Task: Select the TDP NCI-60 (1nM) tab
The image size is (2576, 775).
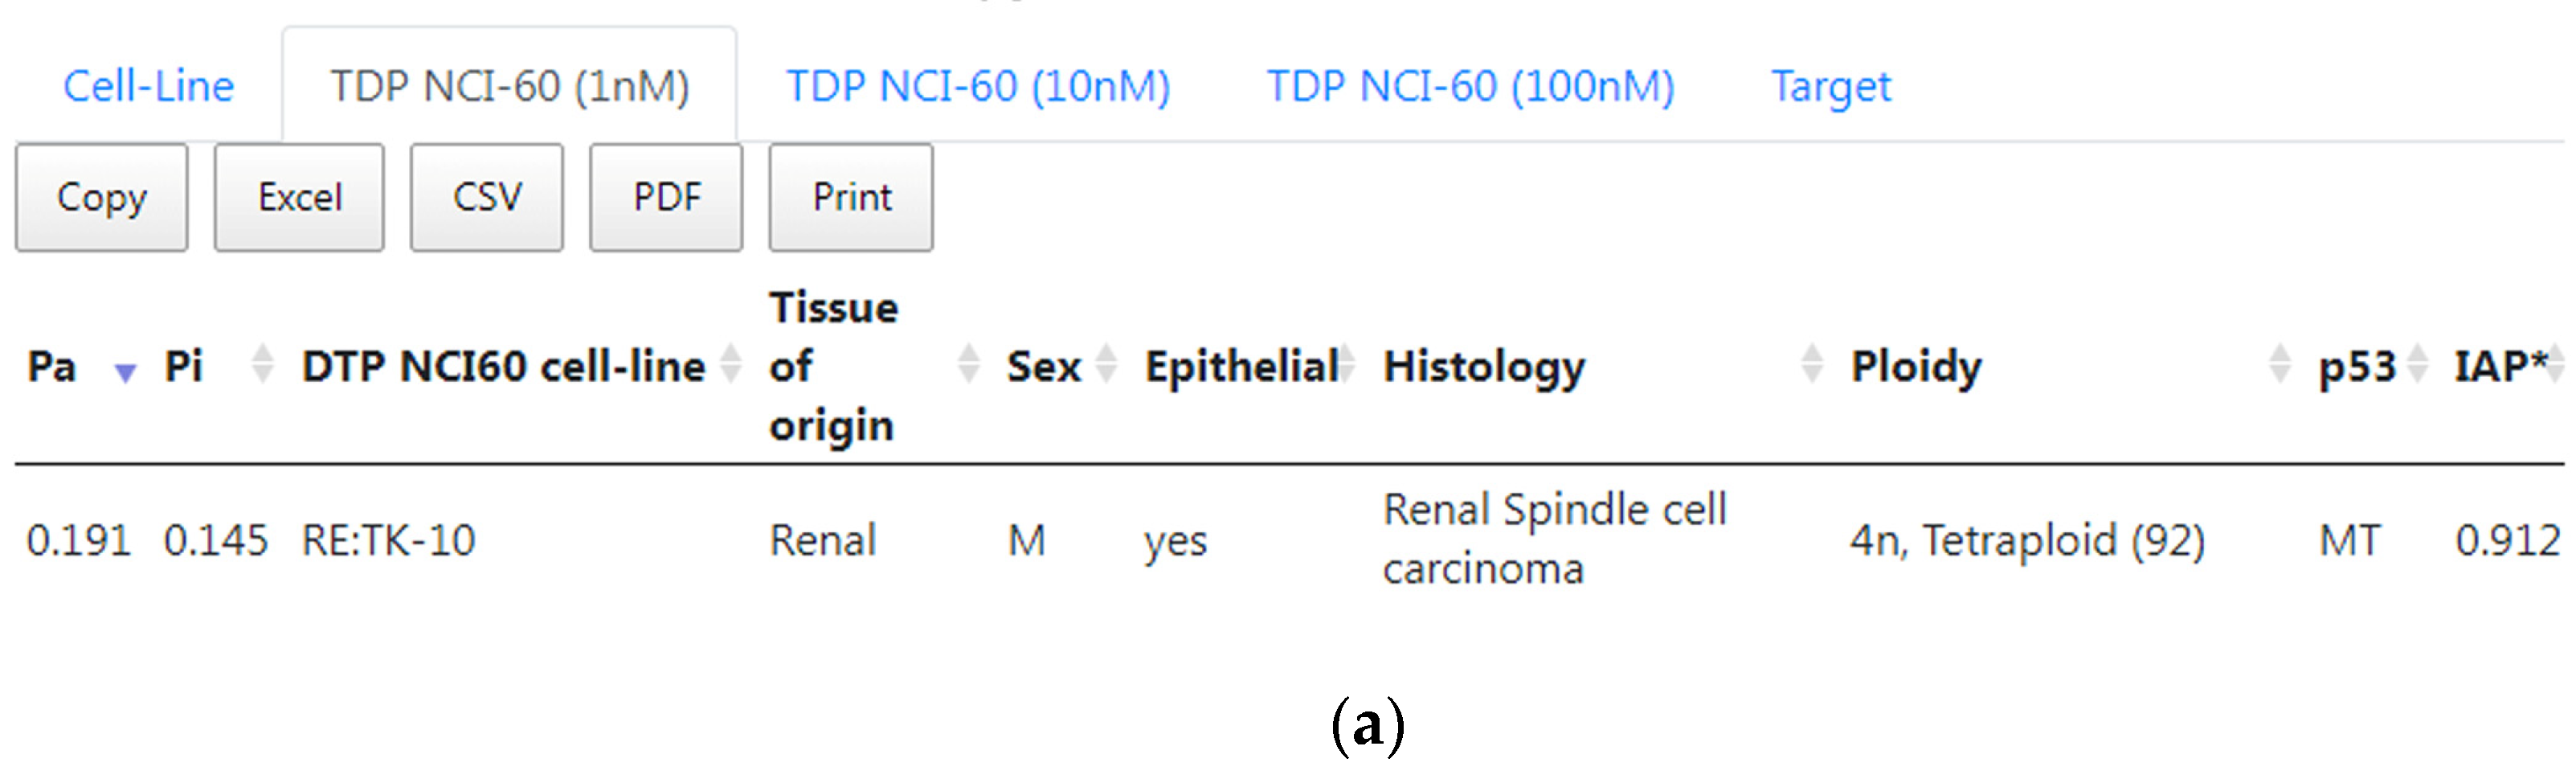Action: click(509, 87)
